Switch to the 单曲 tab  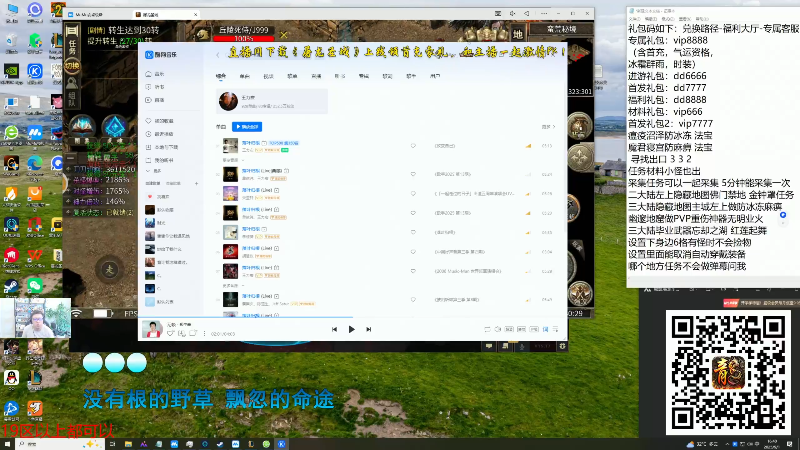click(x=244, y=76)
